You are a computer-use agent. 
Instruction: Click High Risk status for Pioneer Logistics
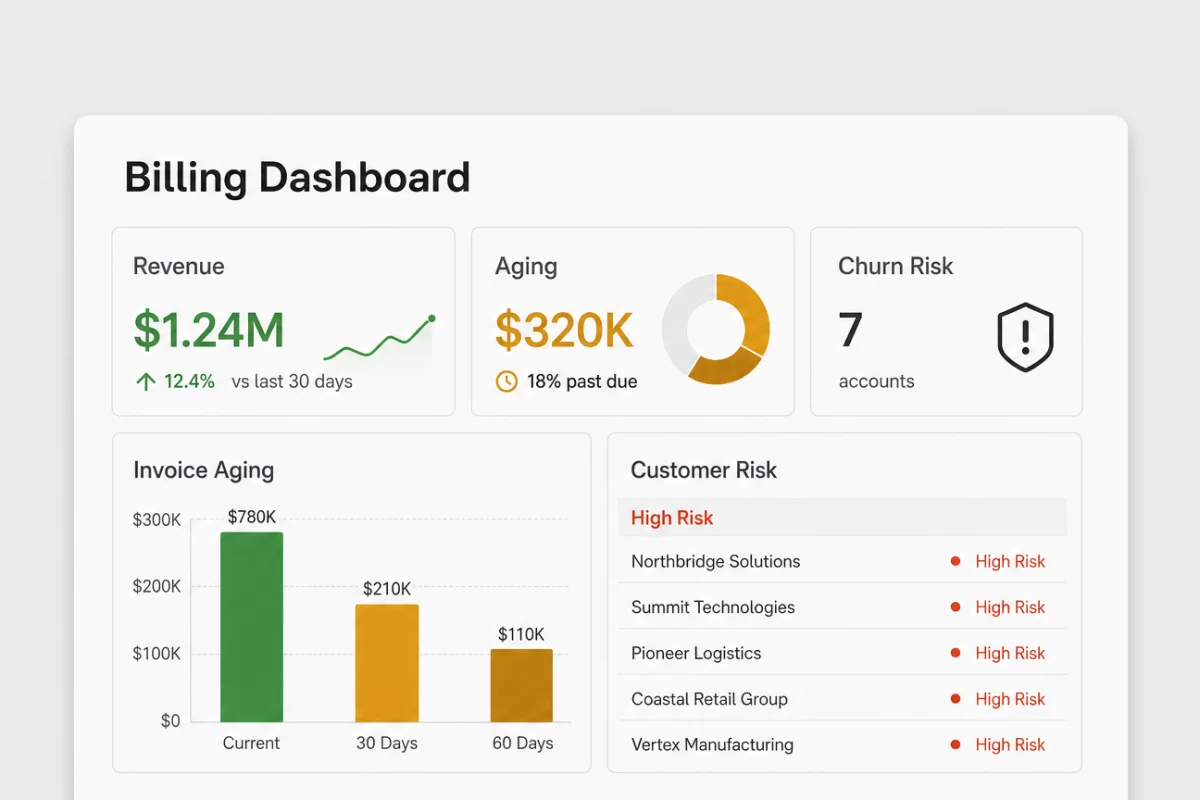click(1010, 653)
